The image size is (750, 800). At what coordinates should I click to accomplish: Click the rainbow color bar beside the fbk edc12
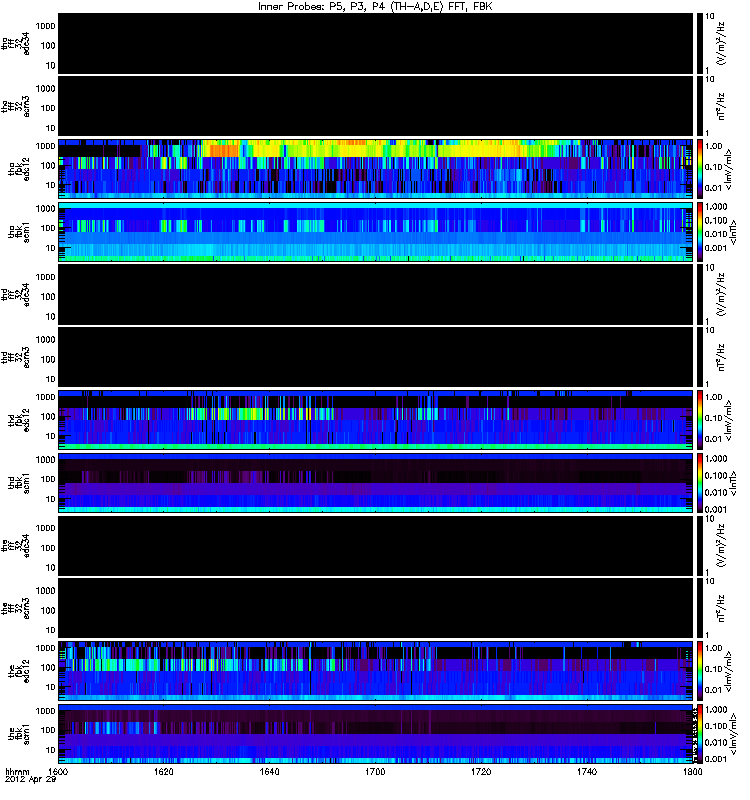pyautogui.click(x=699, y=671)
